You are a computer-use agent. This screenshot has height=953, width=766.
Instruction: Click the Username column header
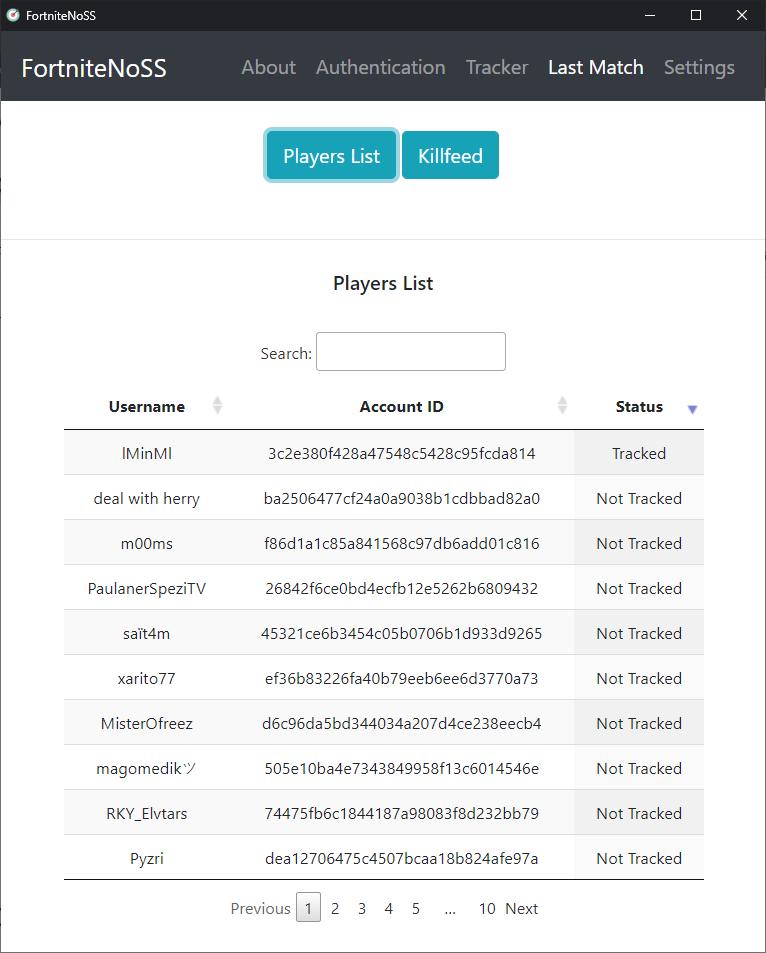tap(147, 407)
